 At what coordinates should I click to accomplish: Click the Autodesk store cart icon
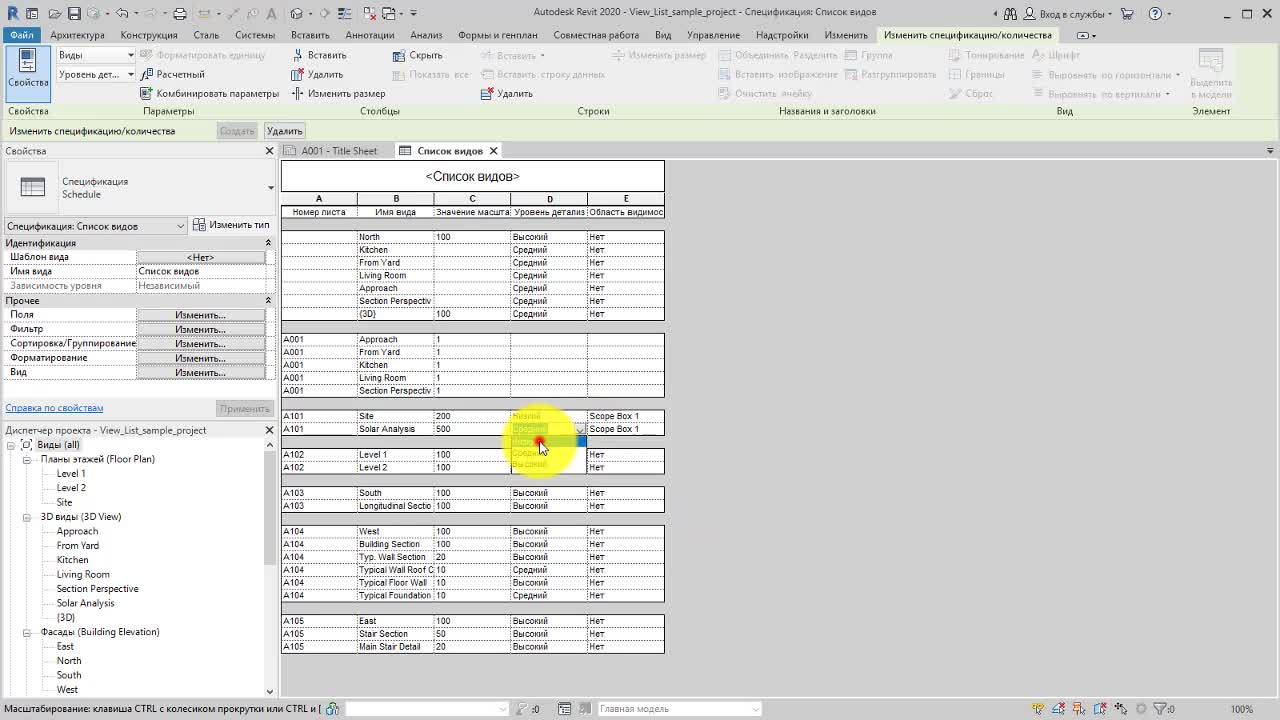1128,14
